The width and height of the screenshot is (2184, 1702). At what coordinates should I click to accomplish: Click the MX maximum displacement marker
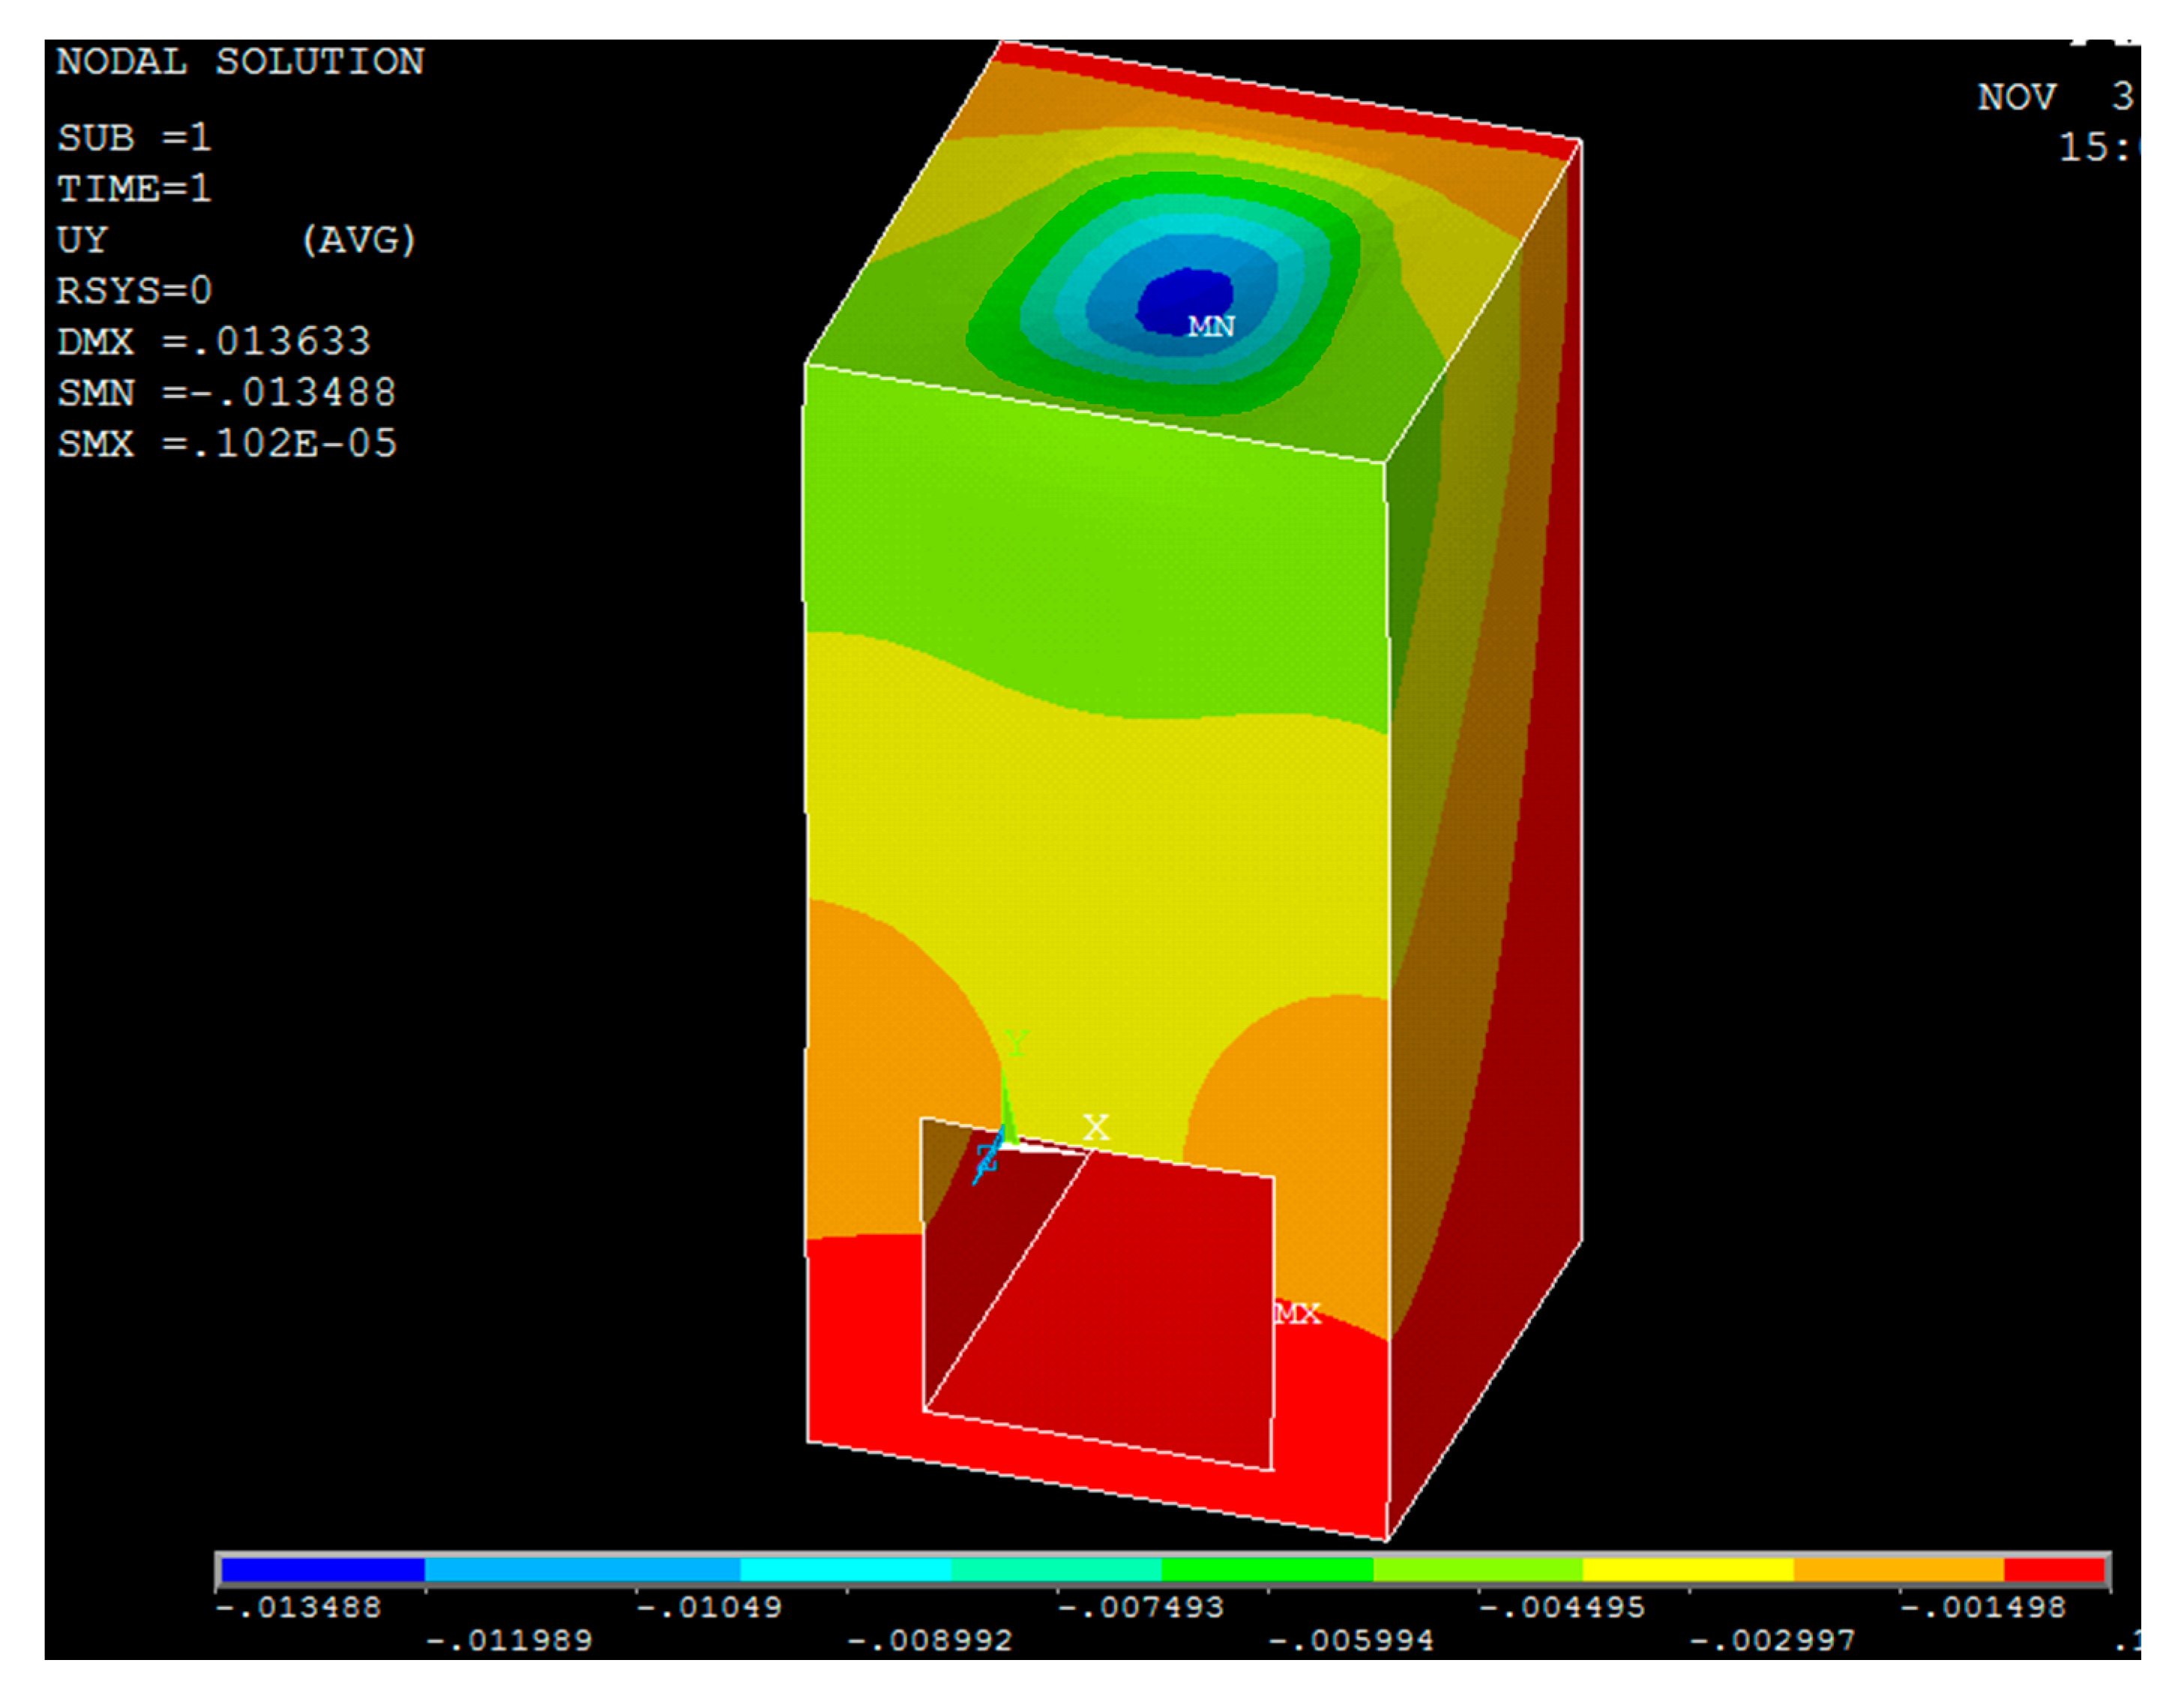click(x=1298, y=1313)
